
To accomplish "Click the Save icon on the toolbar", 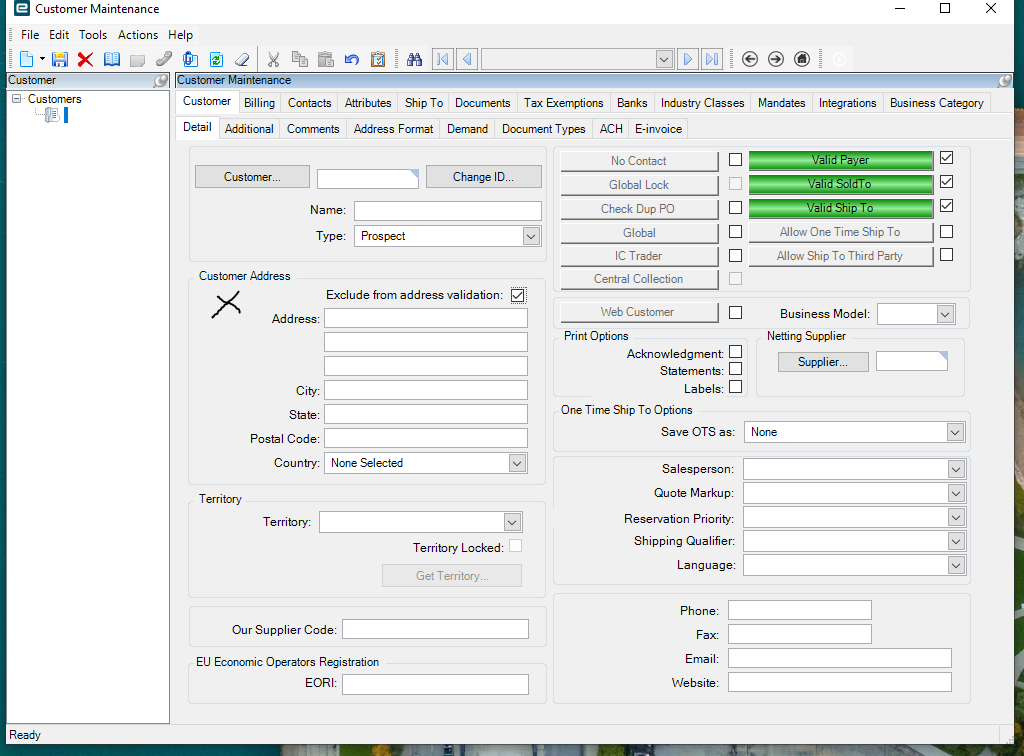I will click(x=59, y=59).
